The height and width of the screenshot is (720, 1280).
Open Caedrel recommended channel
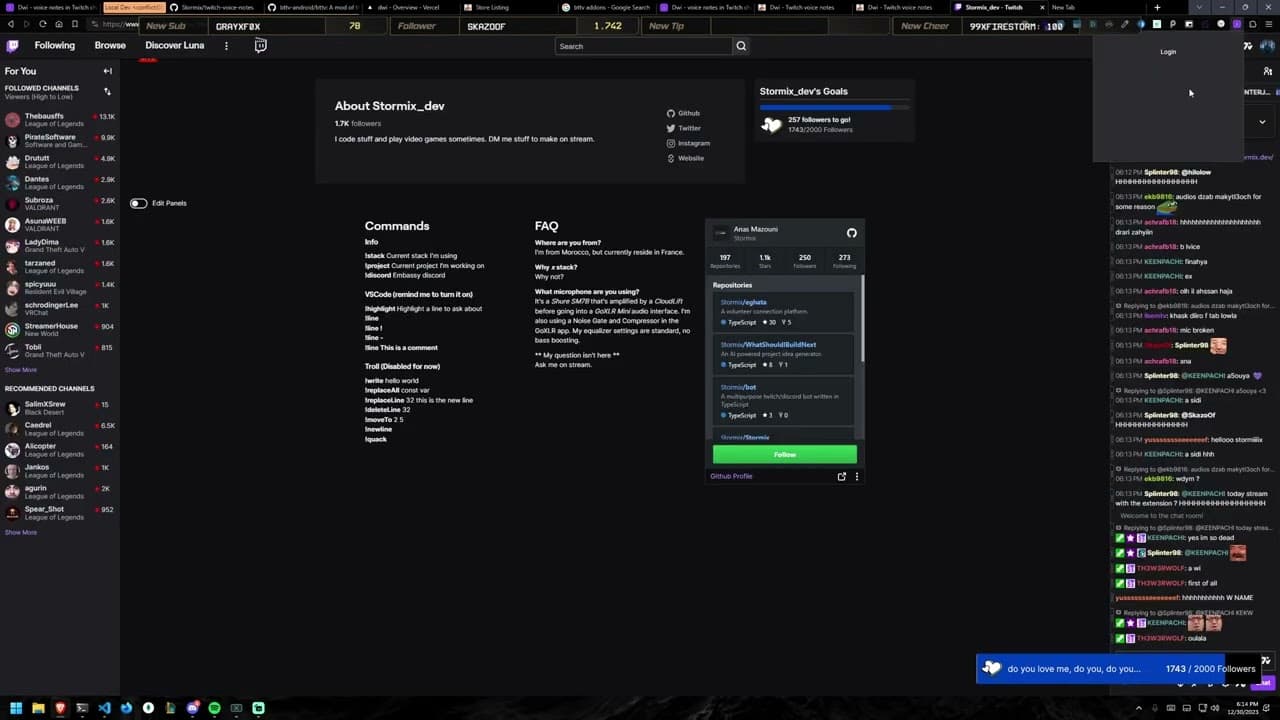pos(60,429)
